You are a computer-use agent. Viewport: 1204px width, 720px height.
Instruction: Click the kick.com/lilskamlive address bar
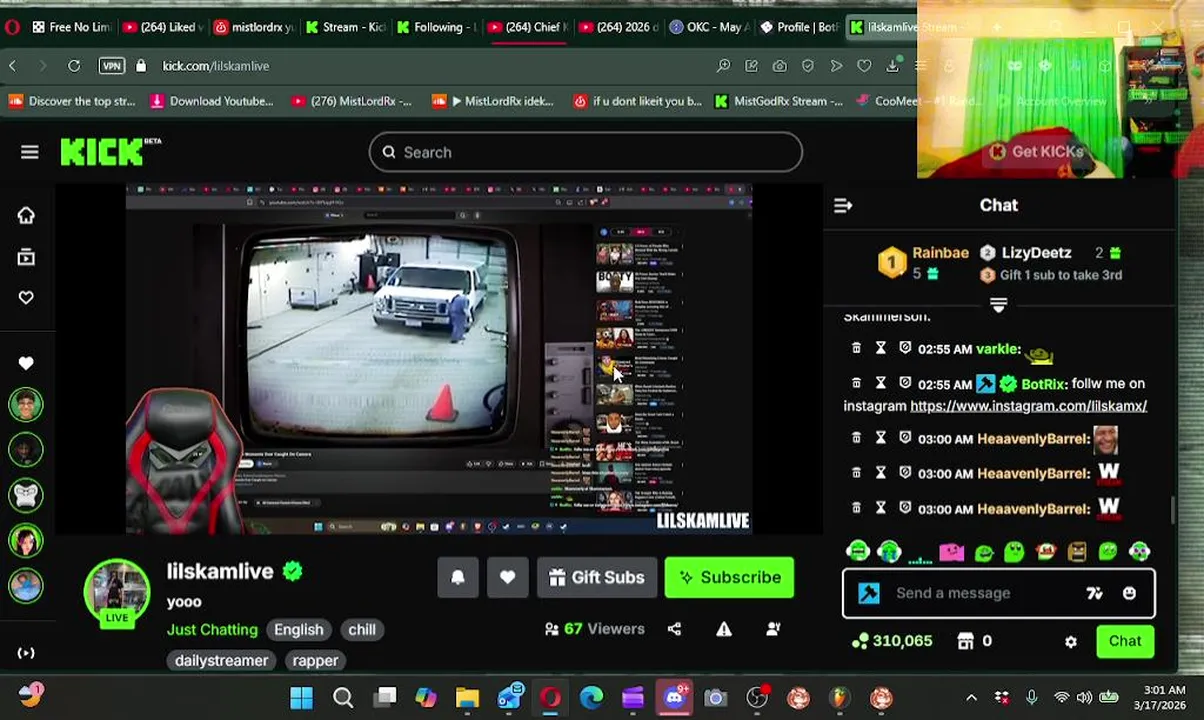point(215,66)
